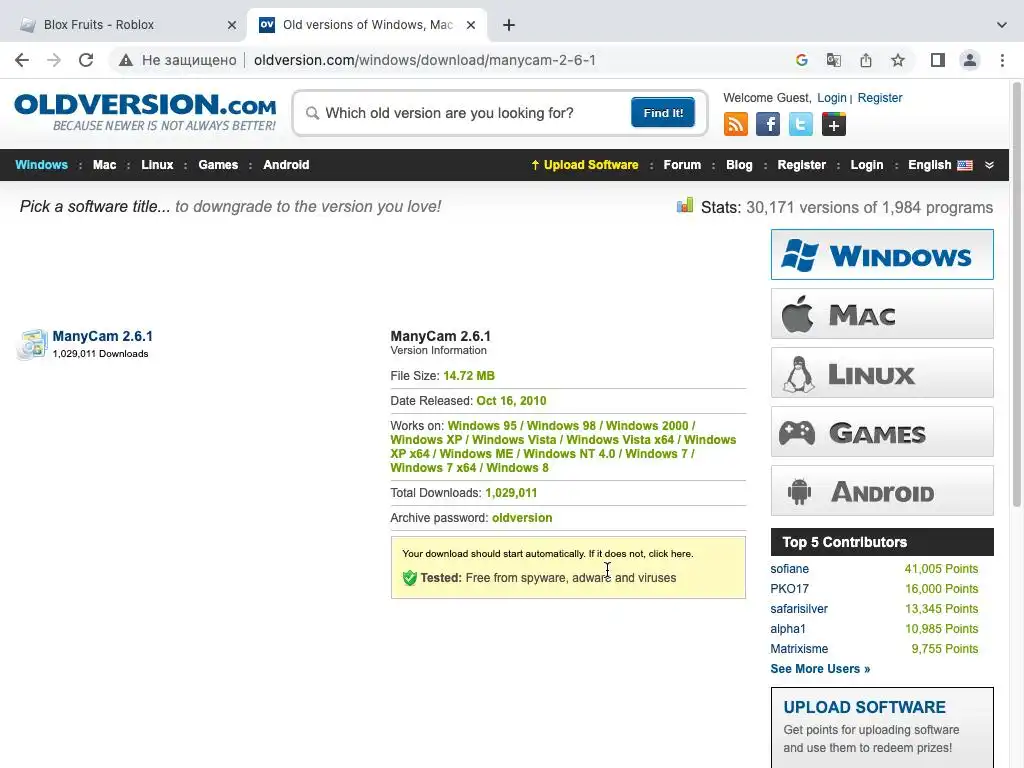This screenshot has width=1024, height=768.
Task: Go back to previous page
Action: pyautogui.click(x=22, y=60)
